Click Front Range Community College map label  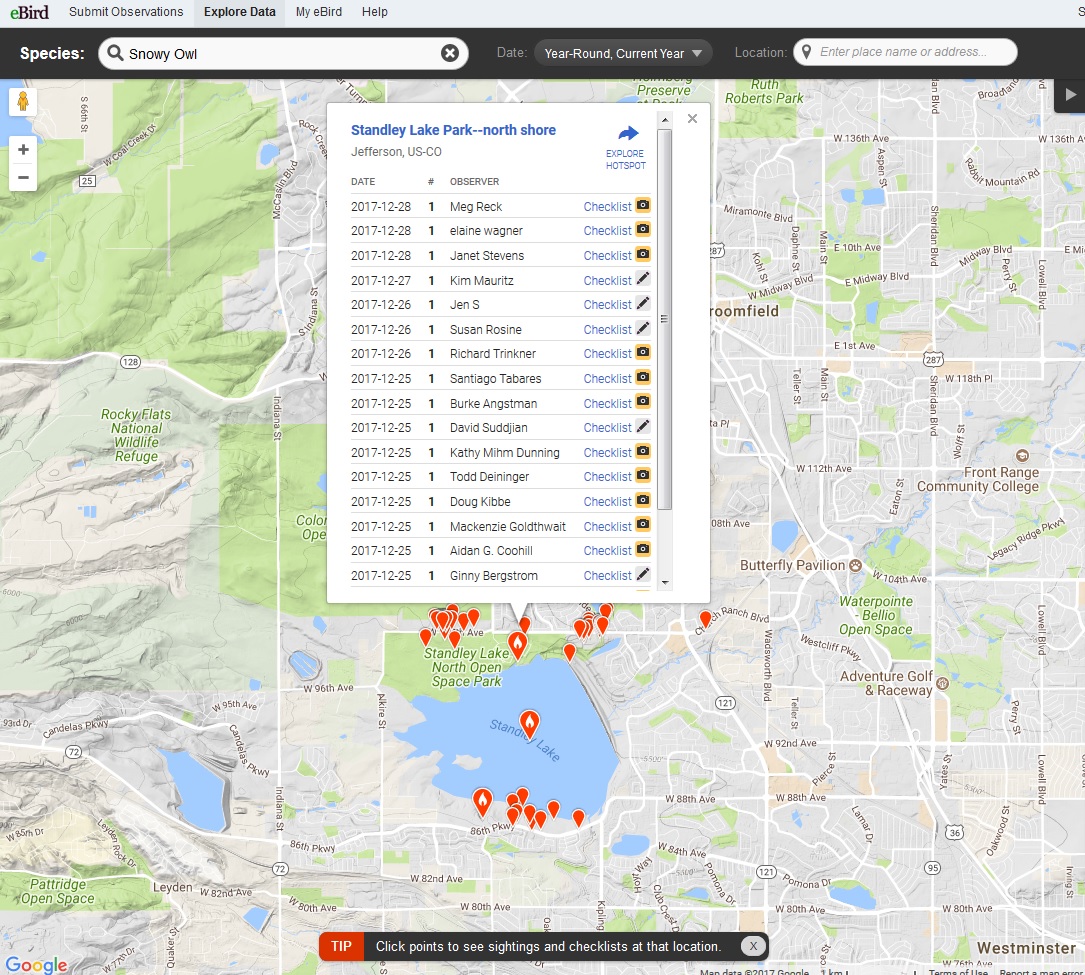pyautogui.click(x=978, y=479)
